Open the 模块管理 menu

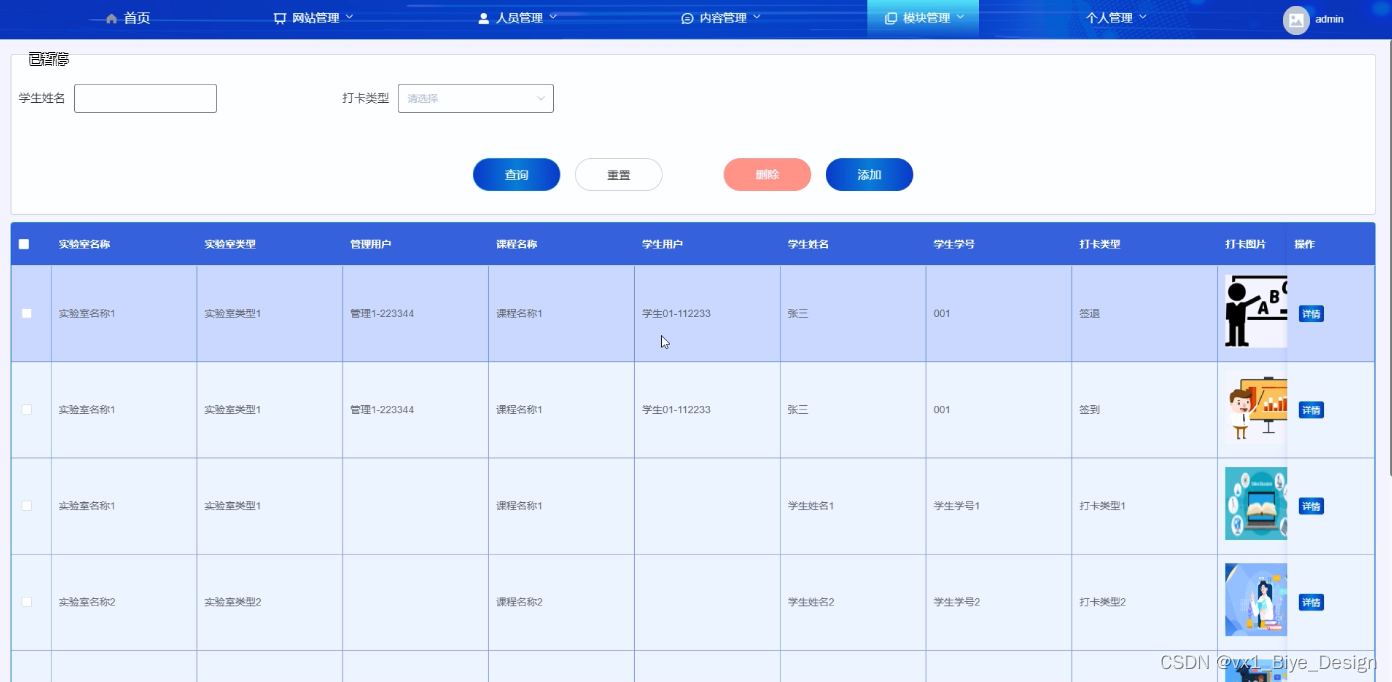coord(923,18)
